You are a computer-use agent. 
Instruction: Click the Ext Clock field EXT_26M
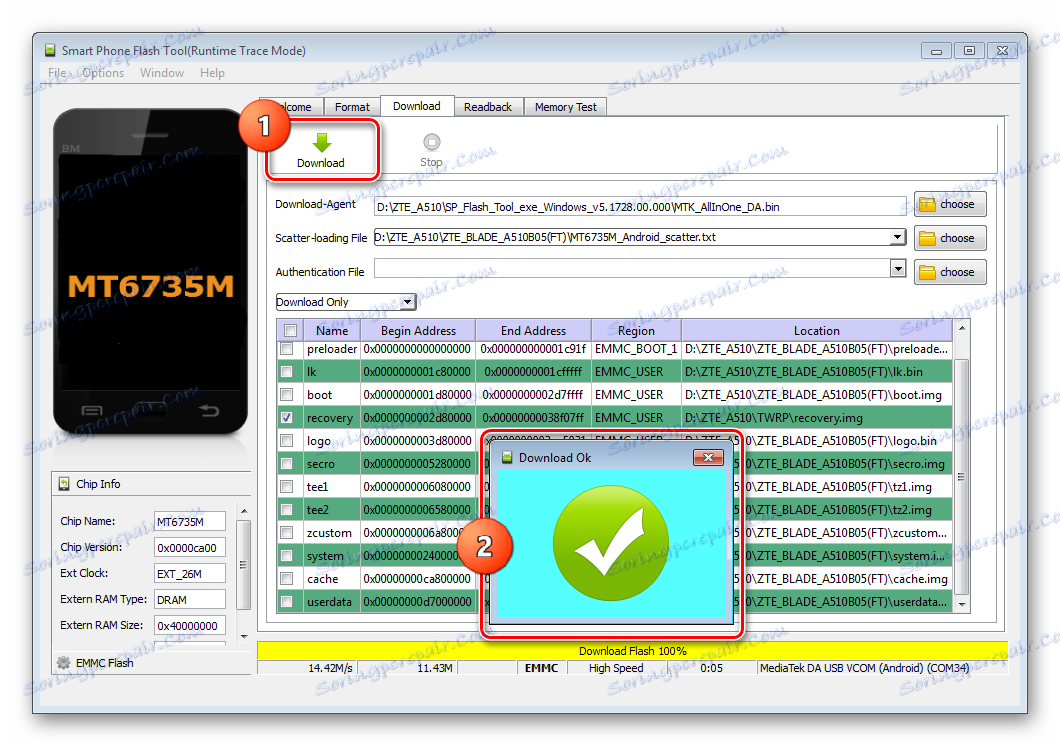[x=189, y=574]
